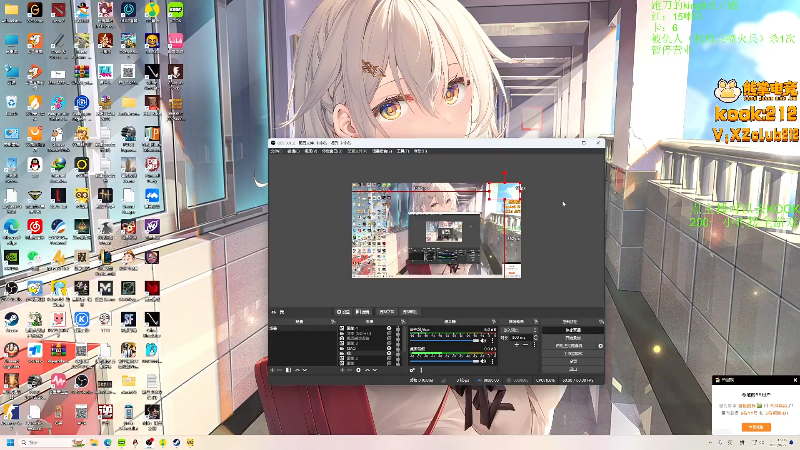
Task: Click the transition duration input field
Action: coord(521,338)
